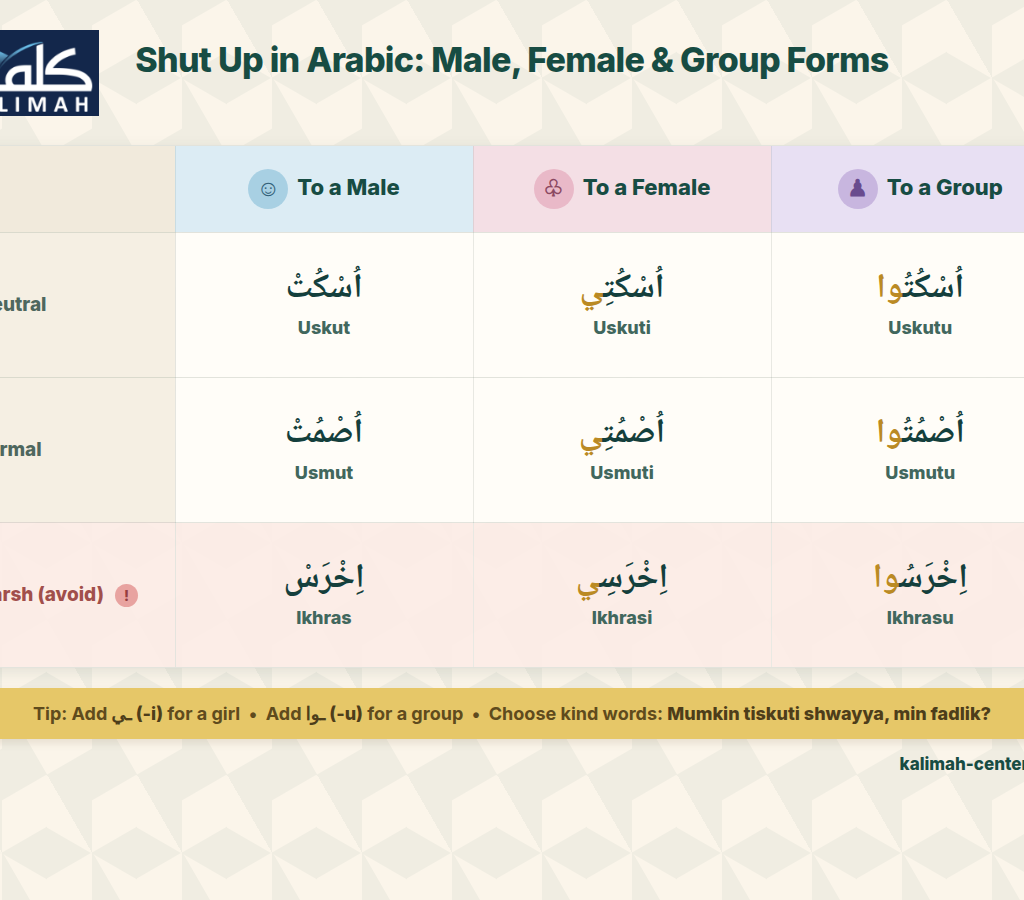This screenshot has height=900, width=1024.
Task: Click the transliteration Usmut
Action: [x=324, y=473]
